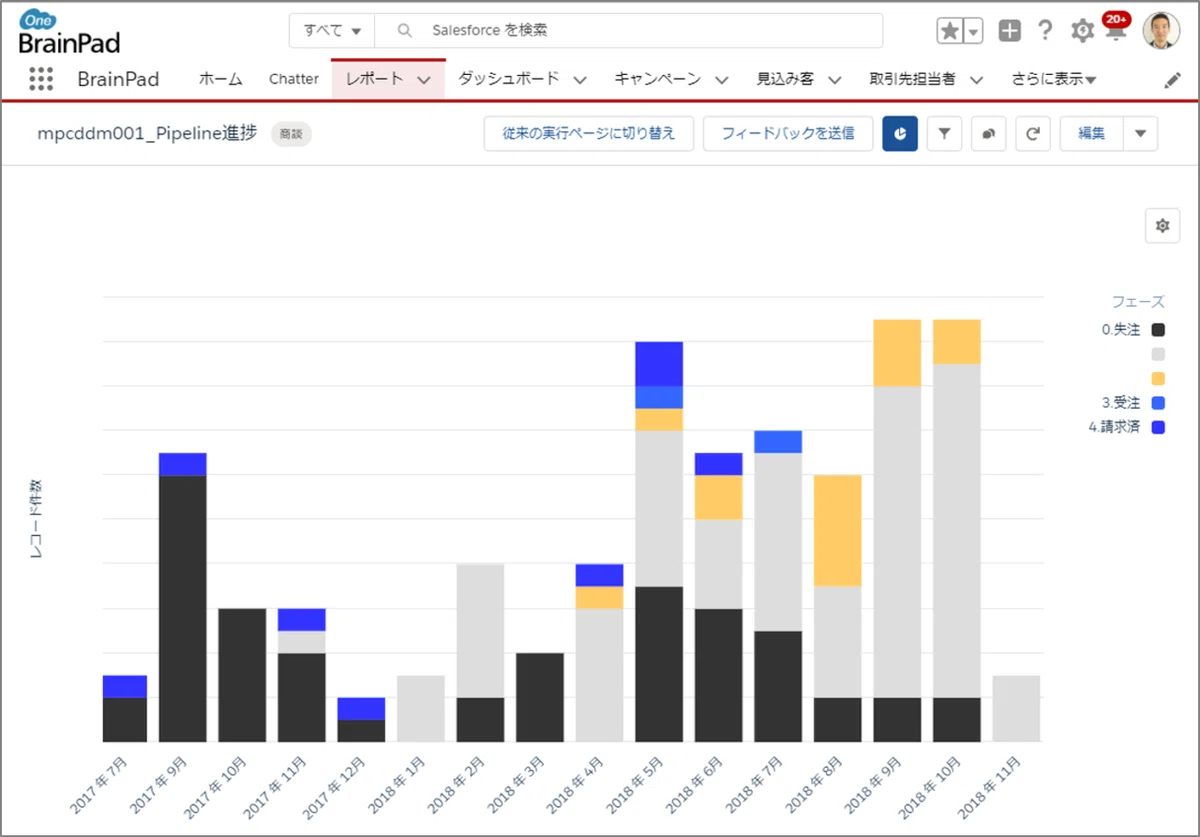Click the レコード件数 axis label
1200x837 pixels.
click(x=37, y=518)
